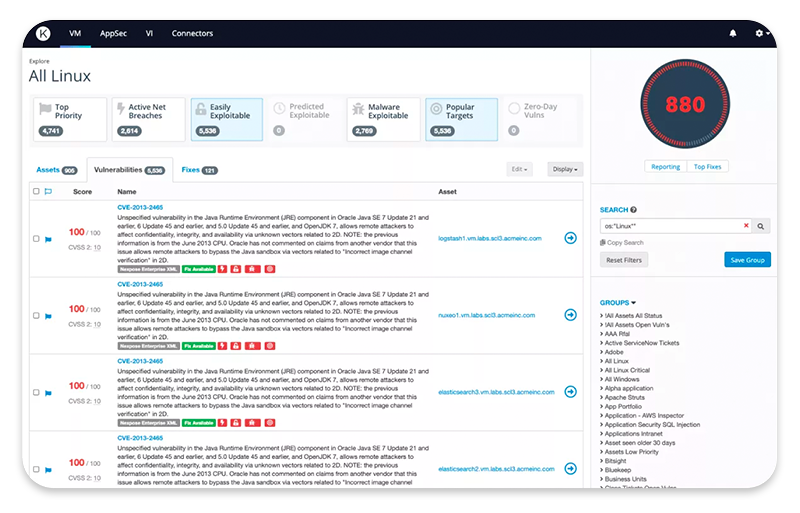Screen dimensions: 800x513
Task: Open nuxeo1.vm.labs.scl3.acmeinc.com asset link
Action: pyautogui.click(x=487, y=315)
